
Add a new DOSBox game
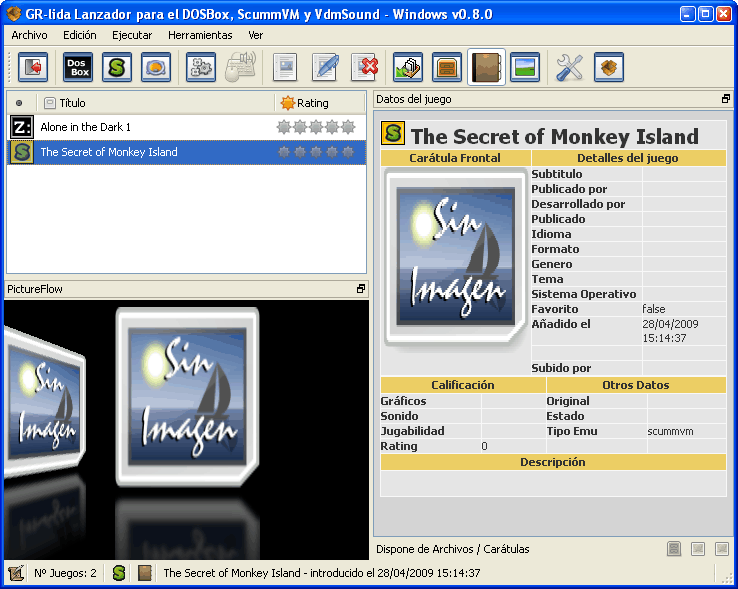pos(78,67)
